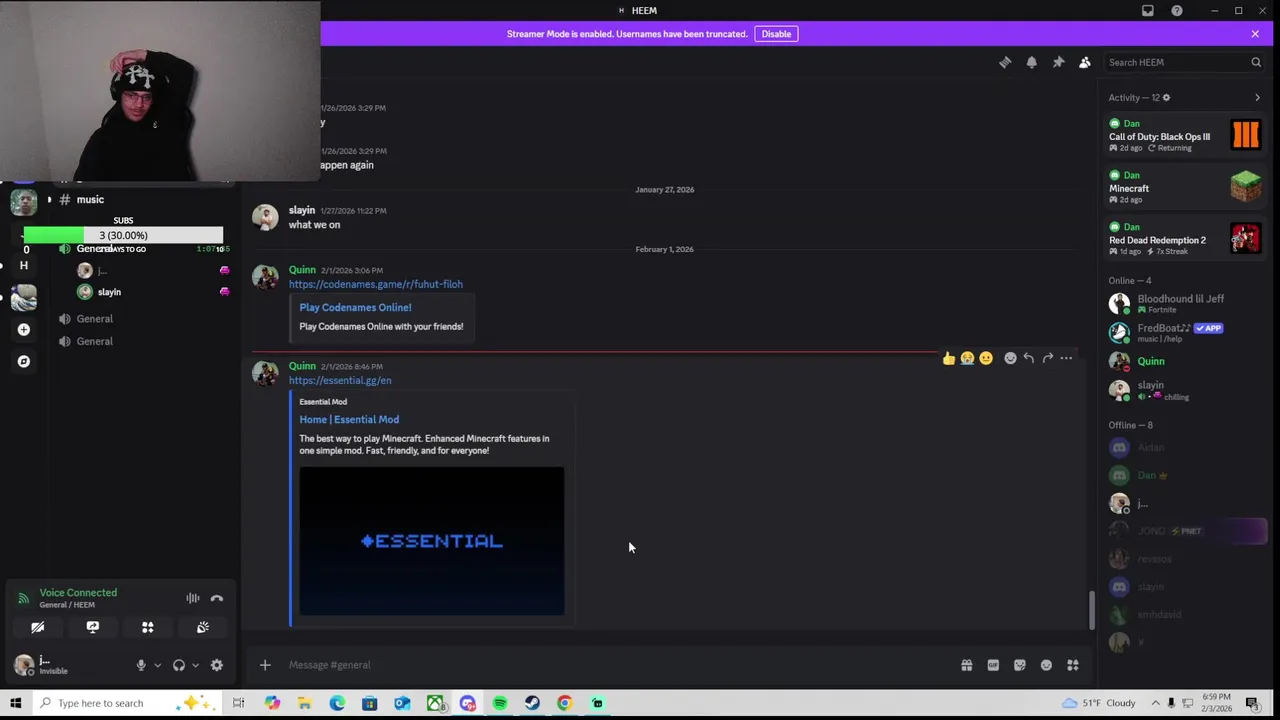The width and height of the screenshot is (1280, 720).
Task: Open More options on hovered message
Action: coord(1066,358)
